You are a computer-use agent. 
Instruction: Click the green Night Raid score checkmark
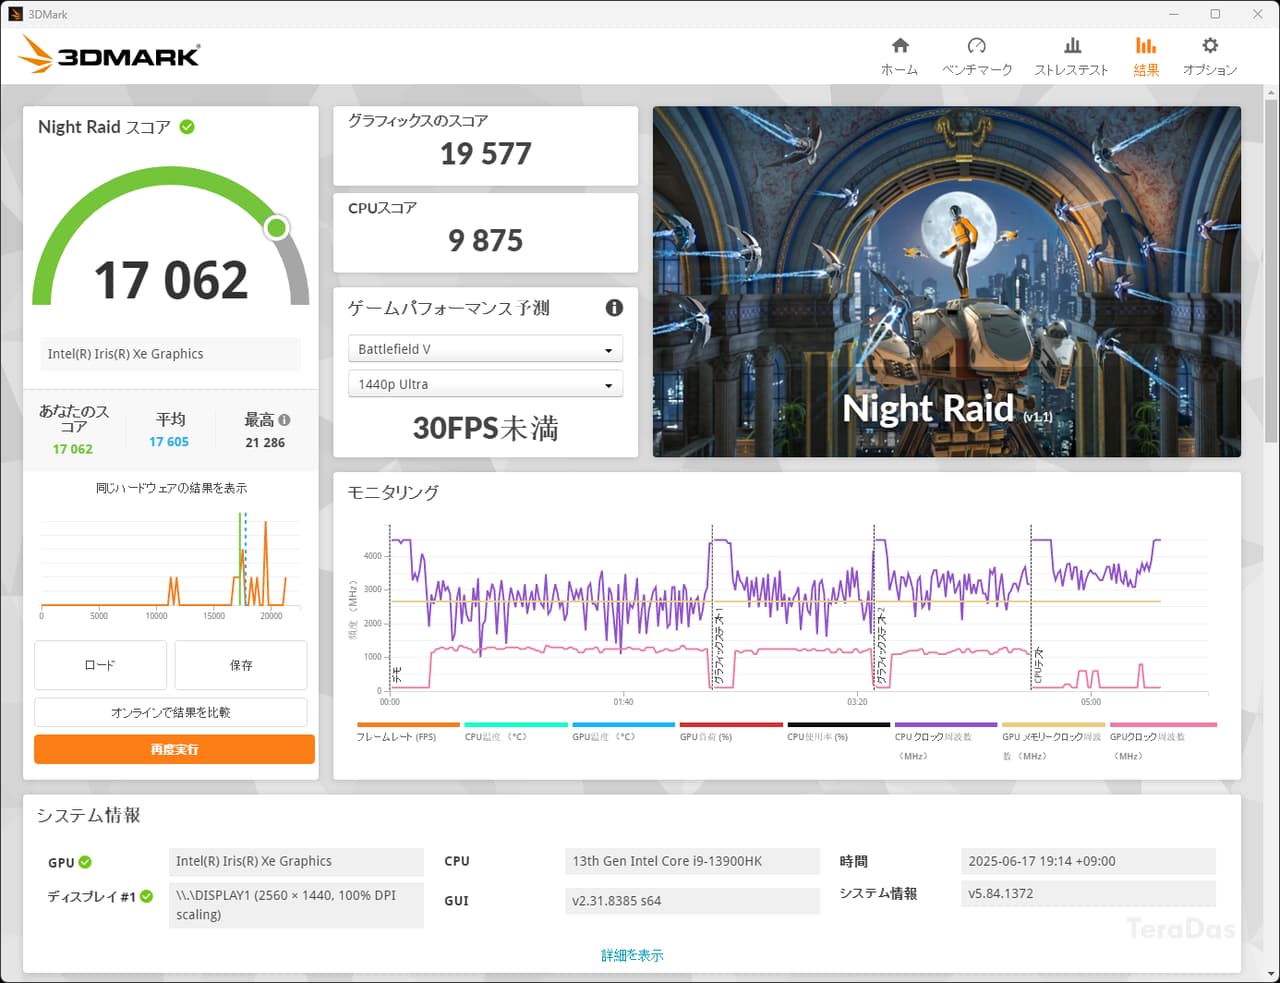[x=187, y=127]
